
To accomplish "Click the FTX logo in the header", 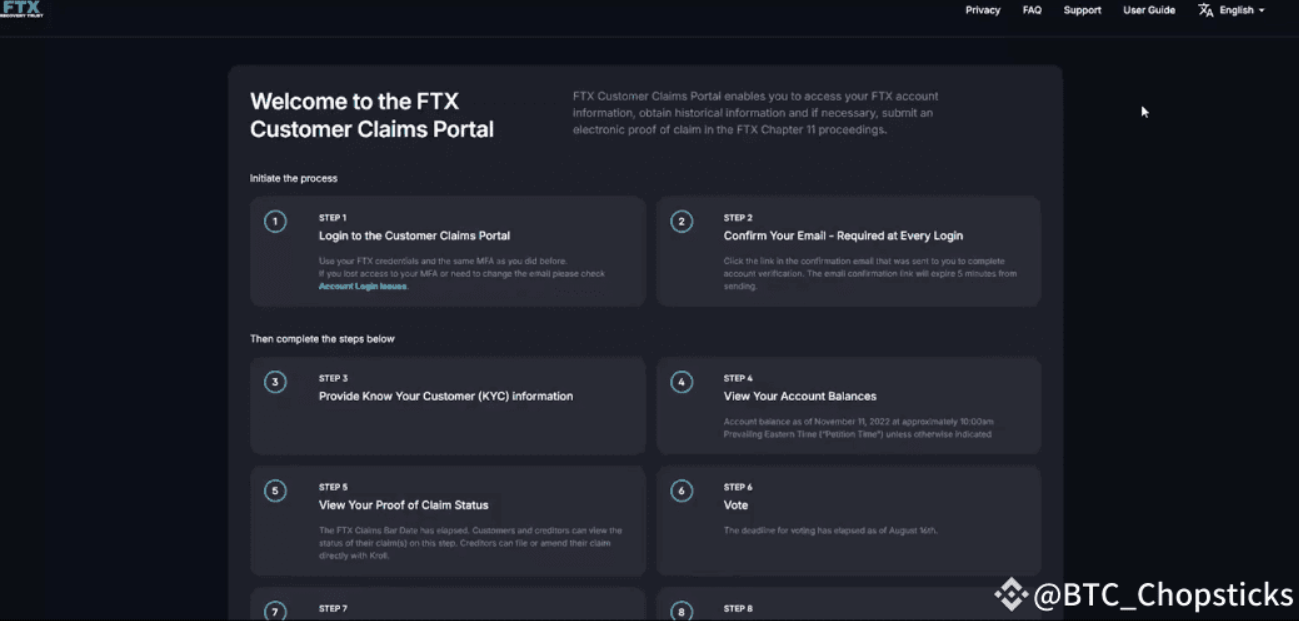I will [x=21, y=9].
